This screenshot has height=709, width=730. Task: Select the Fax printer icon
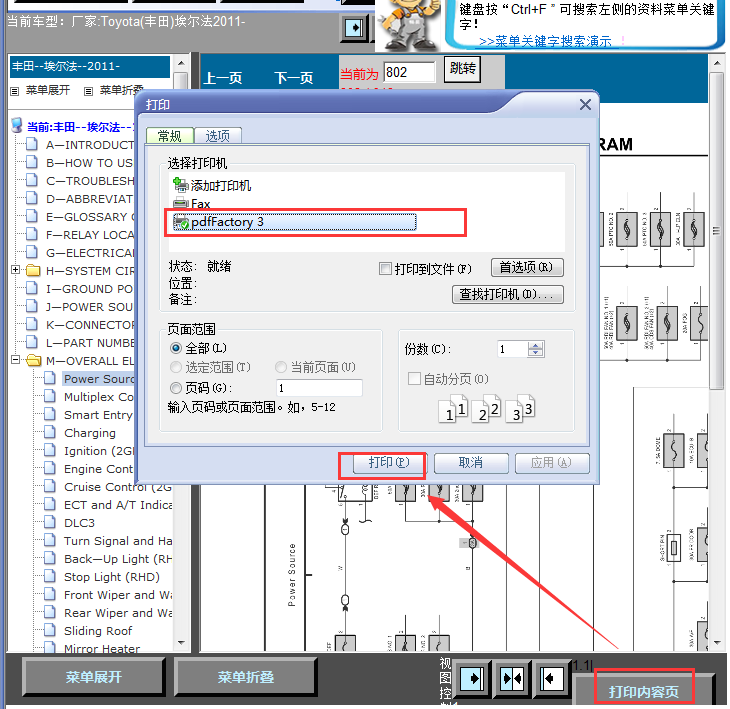tap(180, 203)
